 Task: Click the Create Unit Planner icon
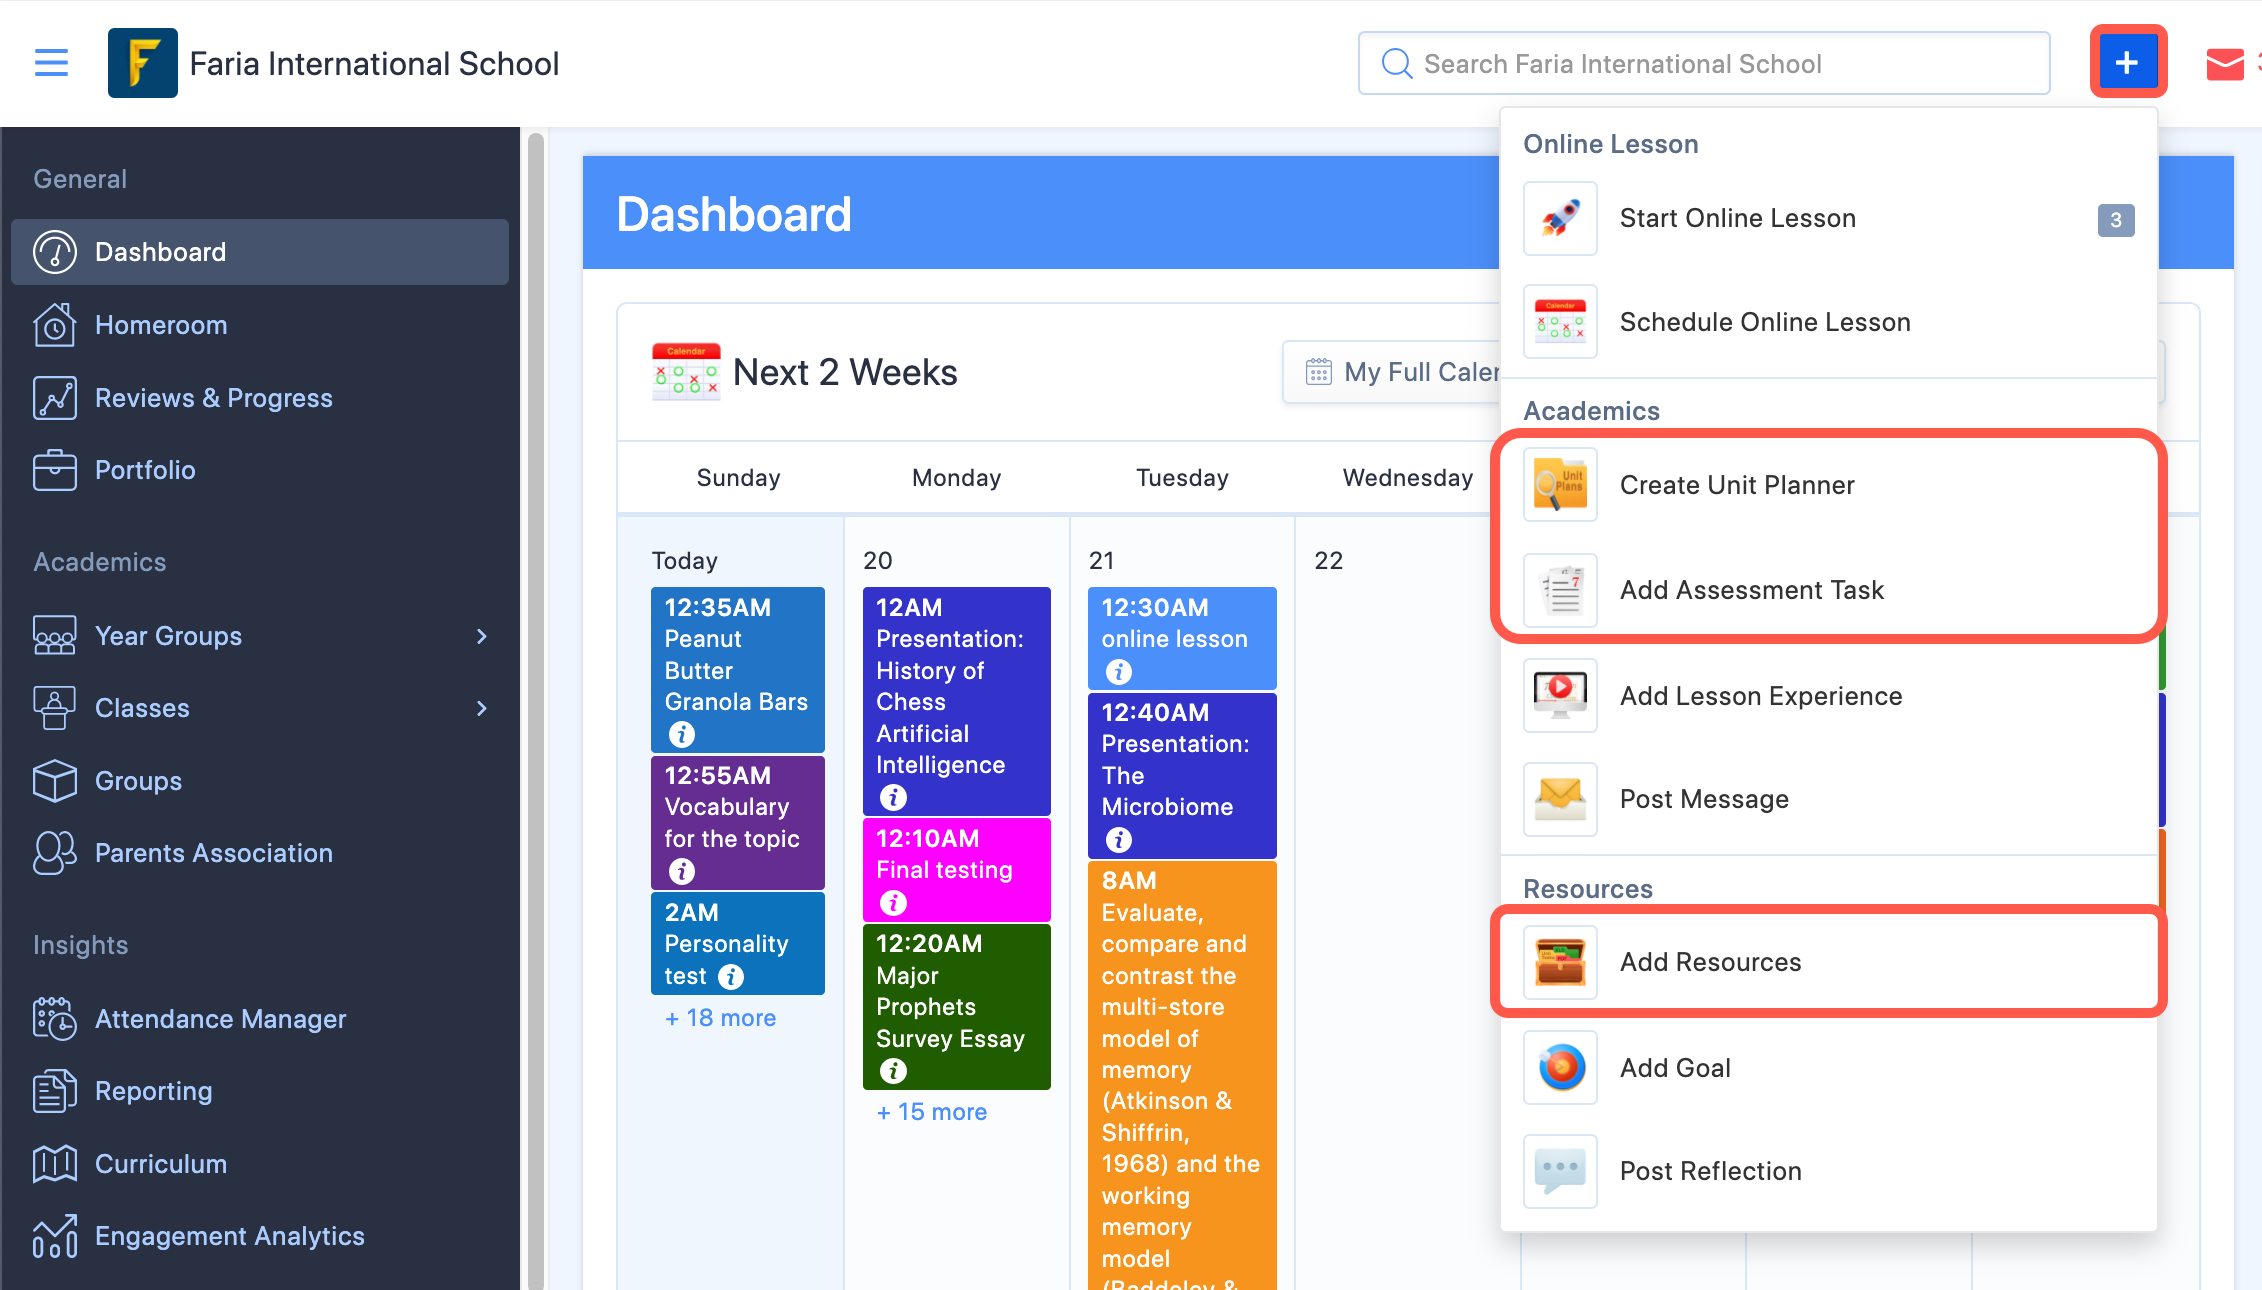[x=1560, y=485]
